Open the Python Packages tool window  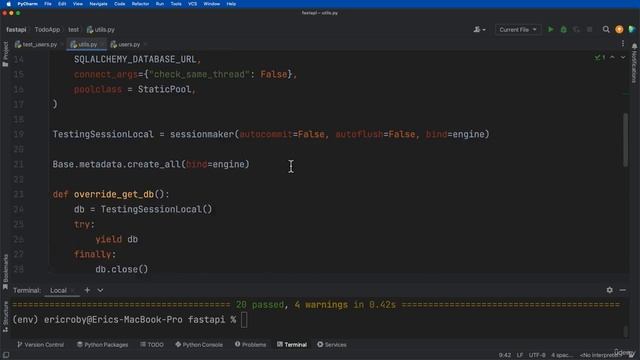102,344
